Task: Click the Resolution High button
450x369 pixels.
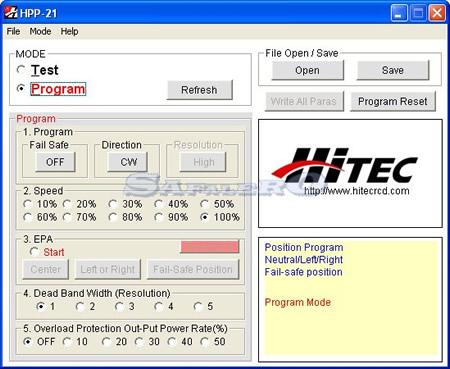Action: click(203, 162)
